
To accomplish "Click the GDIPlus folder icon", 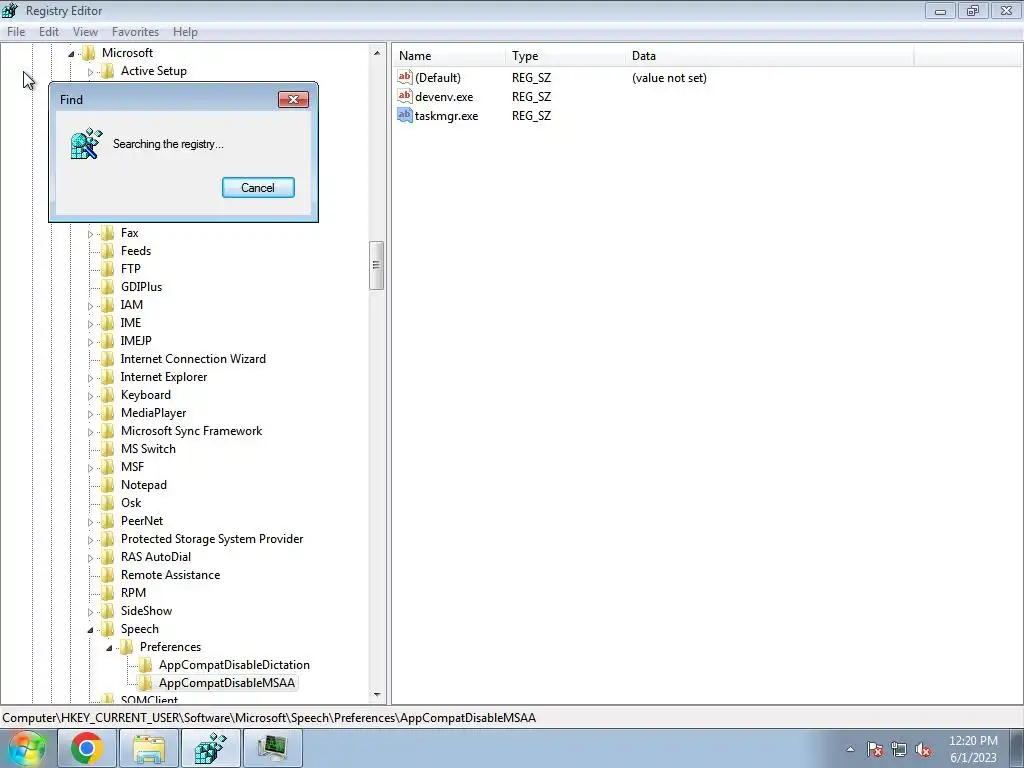I will pos(108,287).
